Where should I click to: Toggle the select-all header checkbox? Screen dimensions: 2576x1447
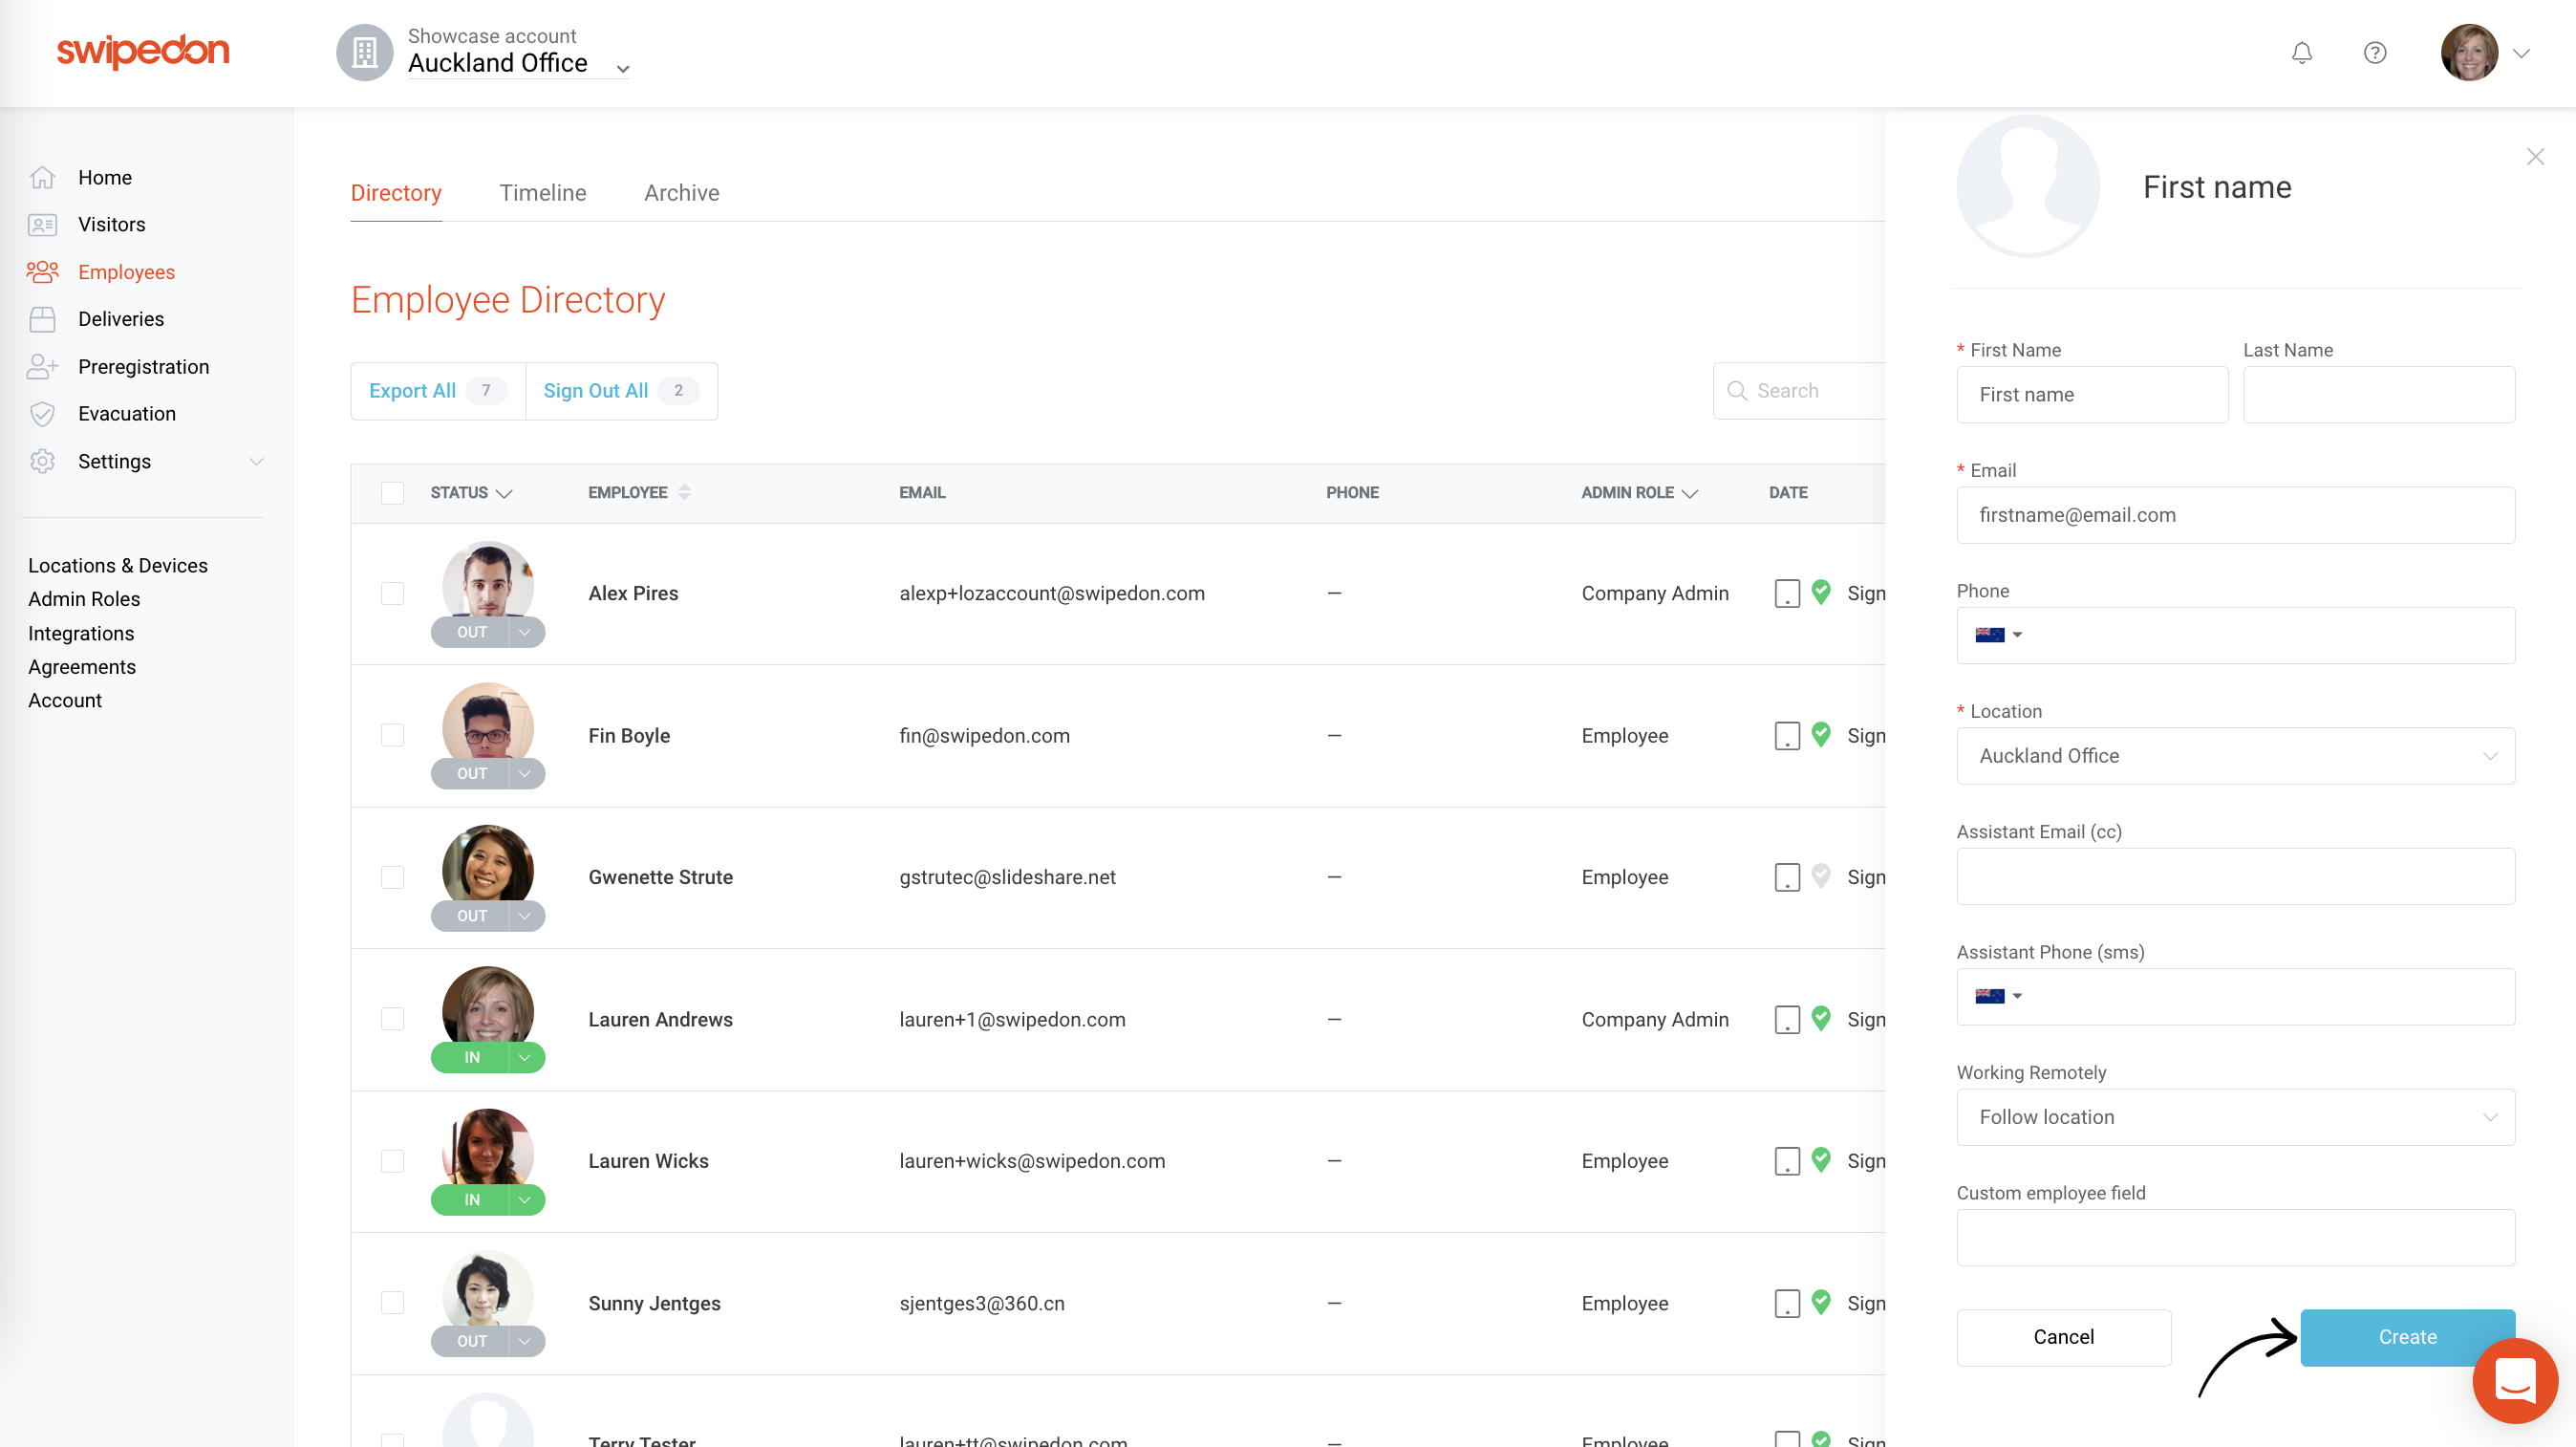[x=392, y=493]
